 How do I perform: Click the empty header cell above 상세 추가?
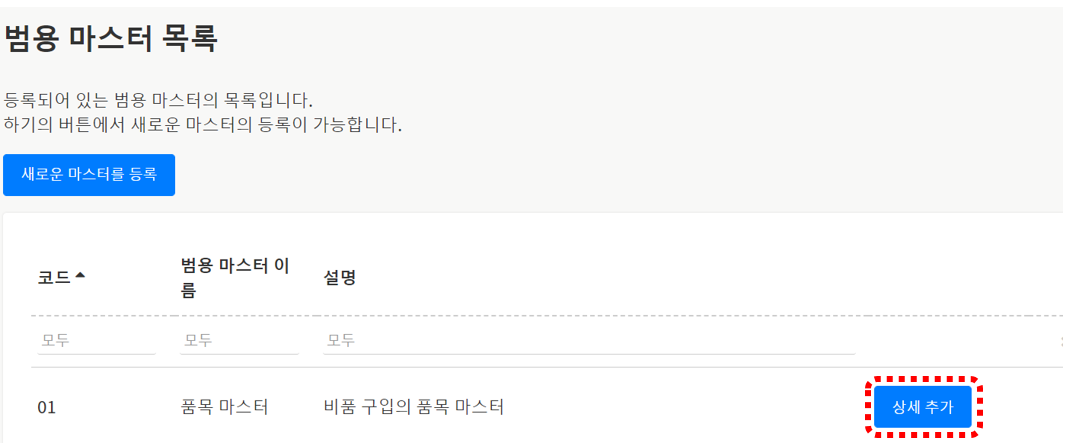tap(922, 278)
